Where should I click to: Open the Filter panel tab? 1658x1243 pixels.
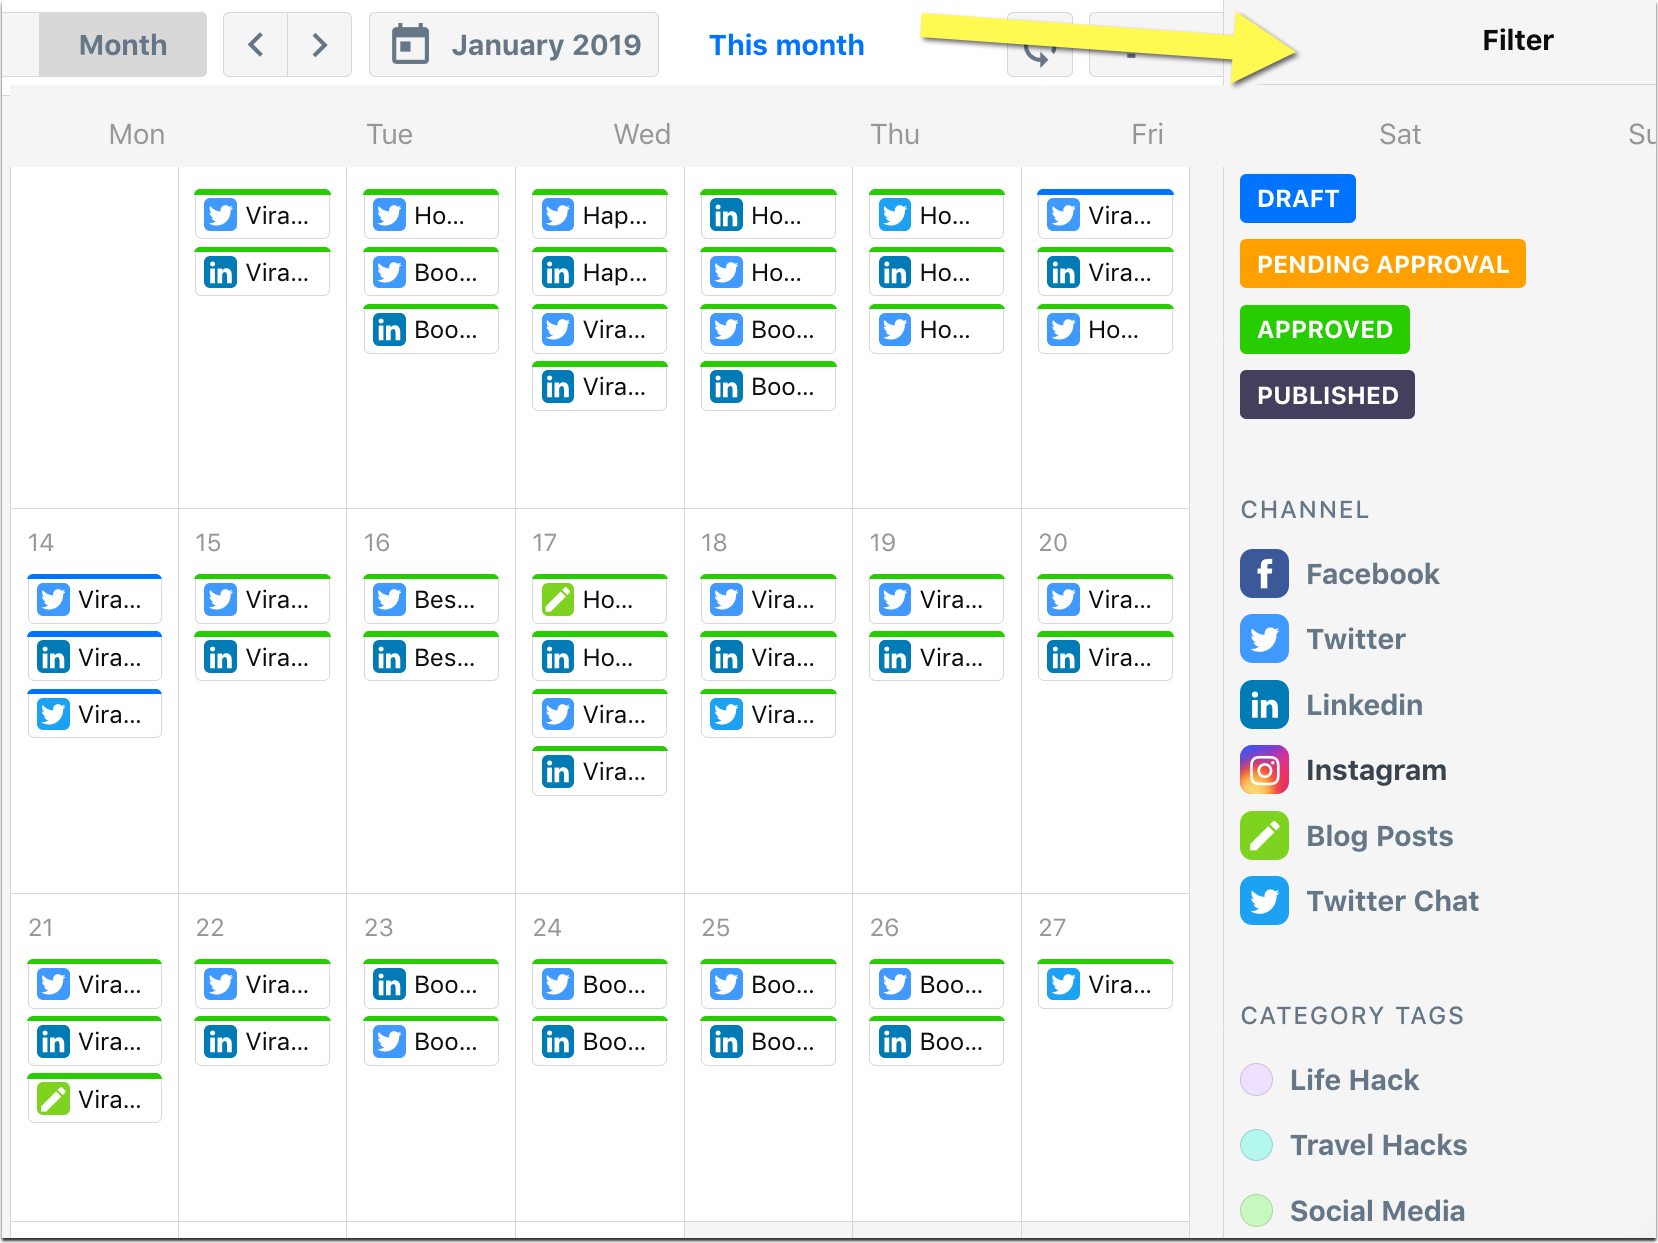click(x=1517, y=41)
